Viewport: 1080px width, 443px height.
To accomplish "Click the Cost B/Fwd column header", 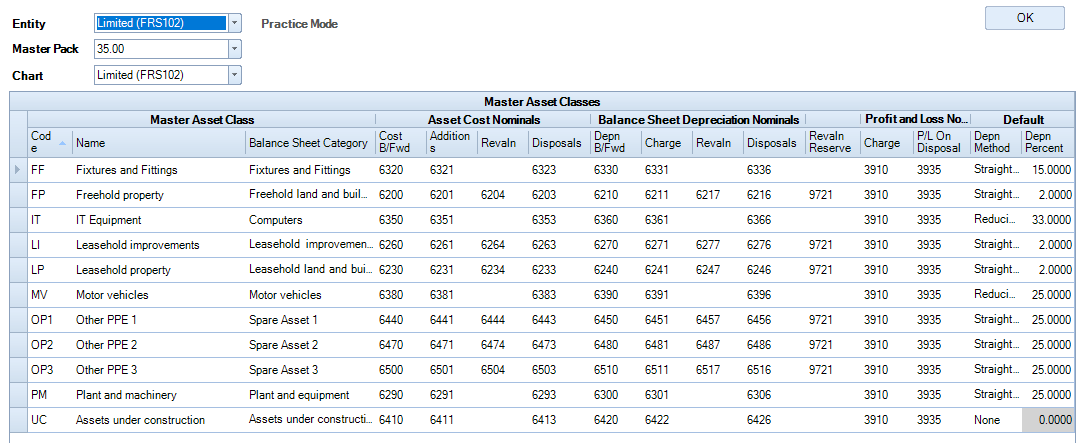I will tap(400, 142).
